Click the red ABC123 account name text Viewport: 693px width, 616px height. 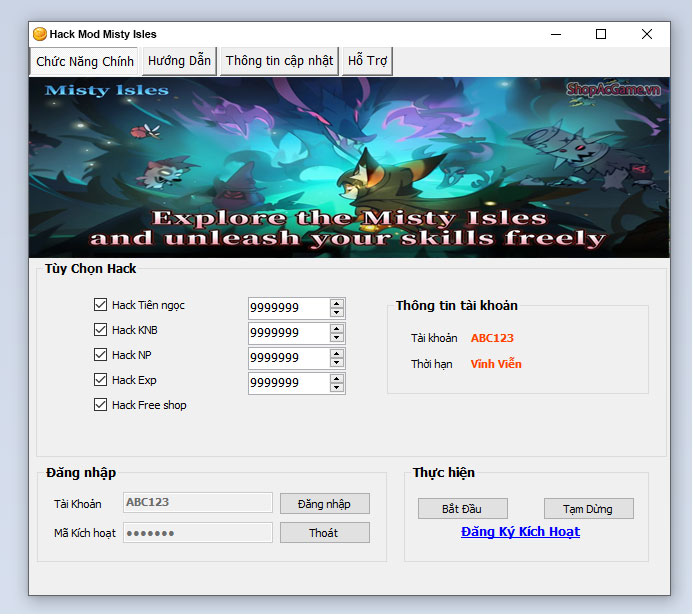coord(492,338)
